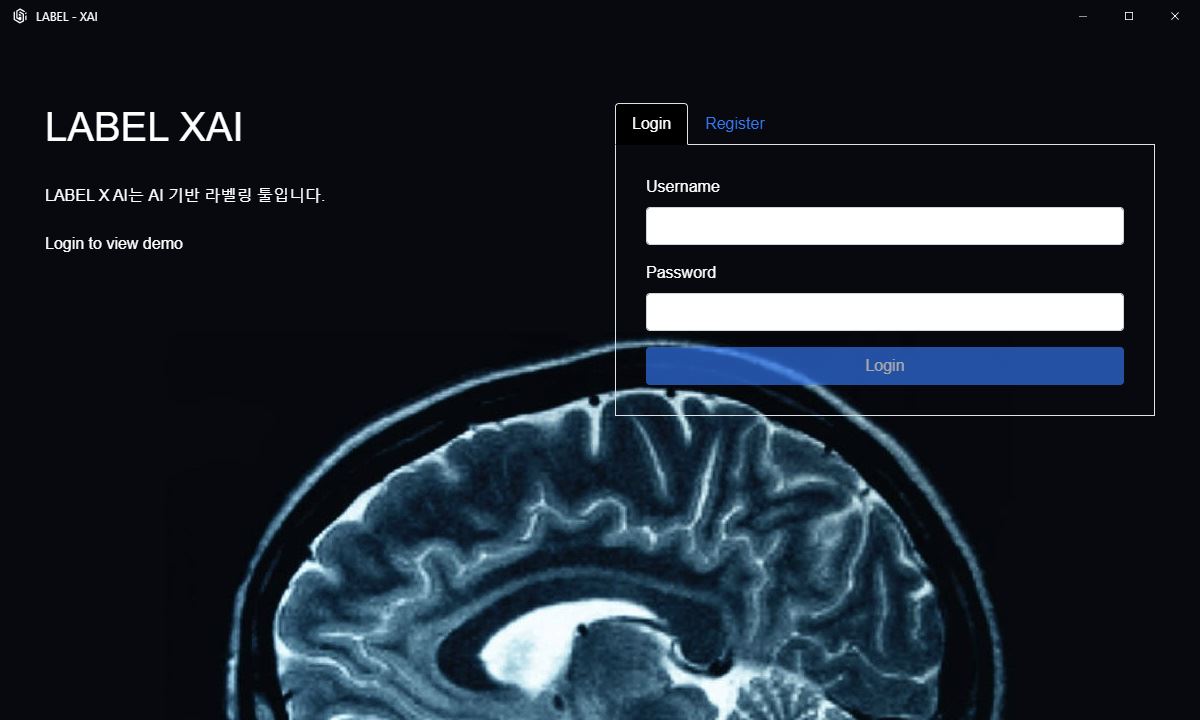The width and height of the screenshot is (1200, 720).
Task: Switch to the Register tab
Action: [735, 124]
